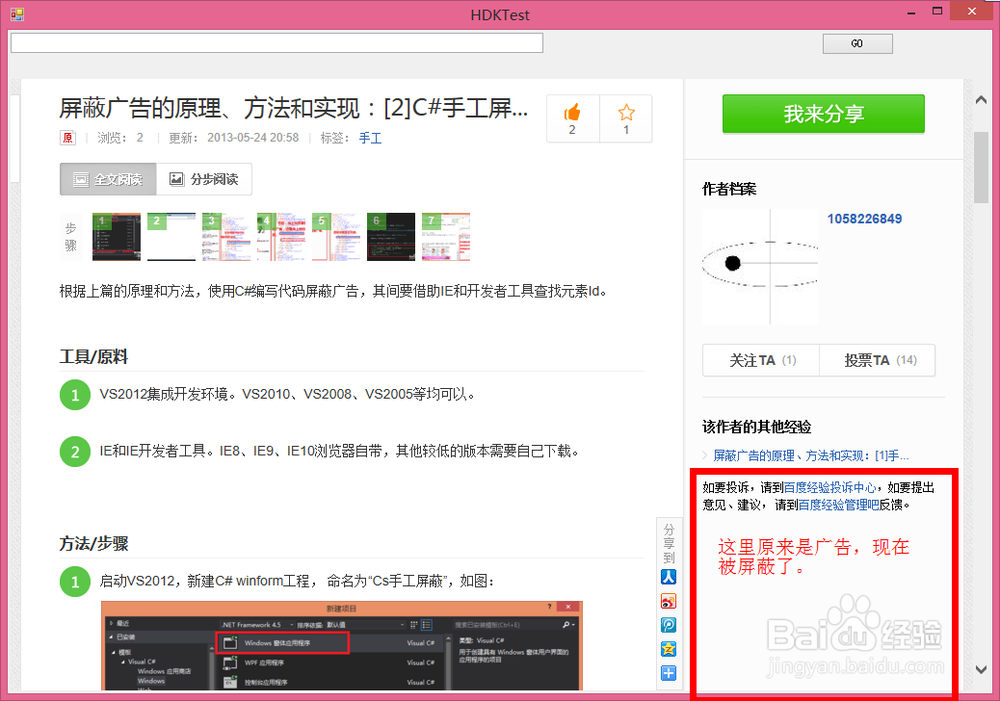The width and height of the screenshot is (1000, 701).
Task: Open related article 屏蔽广告的原理、方法和实现：[1] link
Action: tap(811, 455)
